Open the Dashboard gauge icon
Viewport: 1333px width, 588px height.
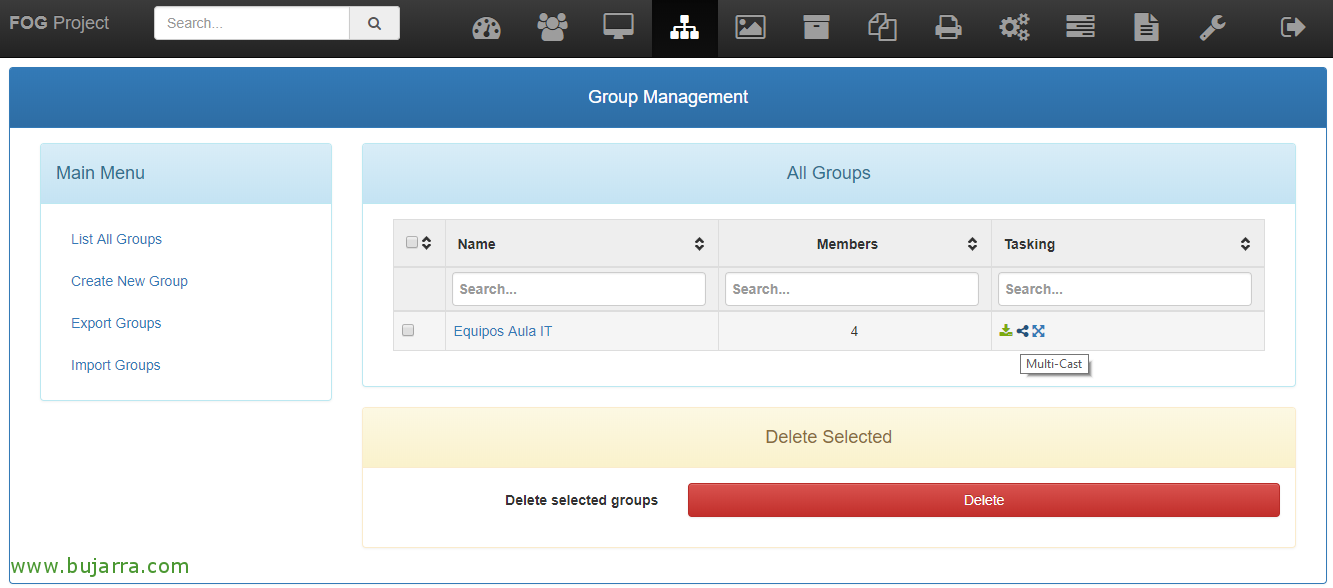coord(486,28)
